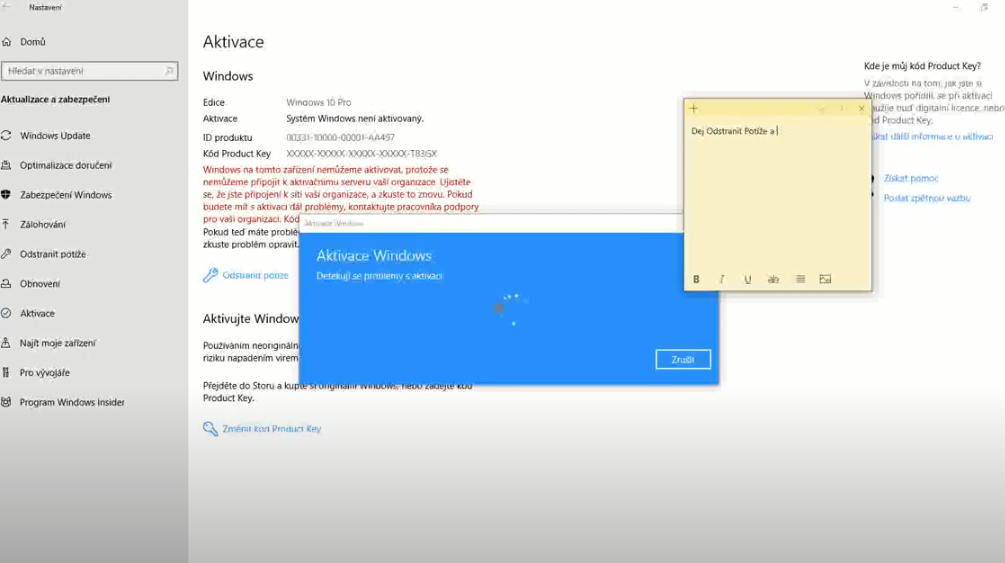
Task: Open Program Windows Insider page
Action: (72, 402)
